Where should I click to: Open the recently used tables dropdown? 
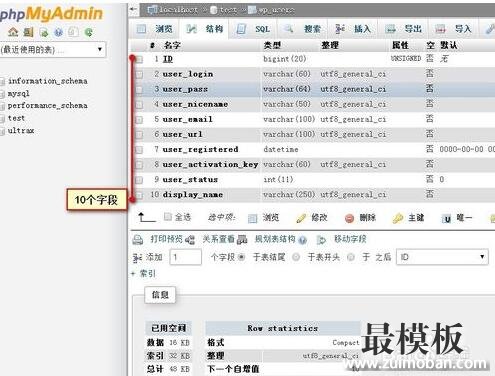[52, 50]
